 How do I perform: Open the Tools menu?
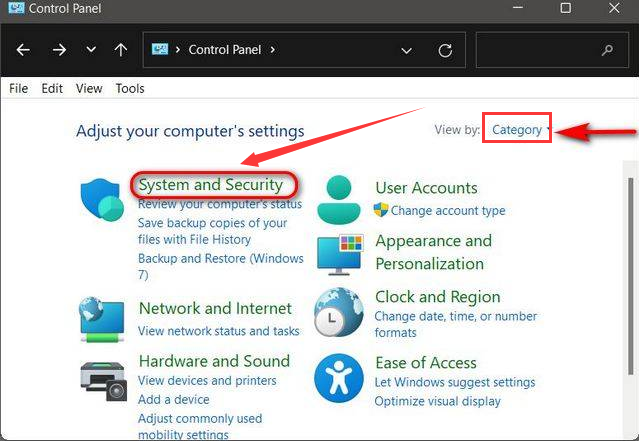tap(130, 88)
